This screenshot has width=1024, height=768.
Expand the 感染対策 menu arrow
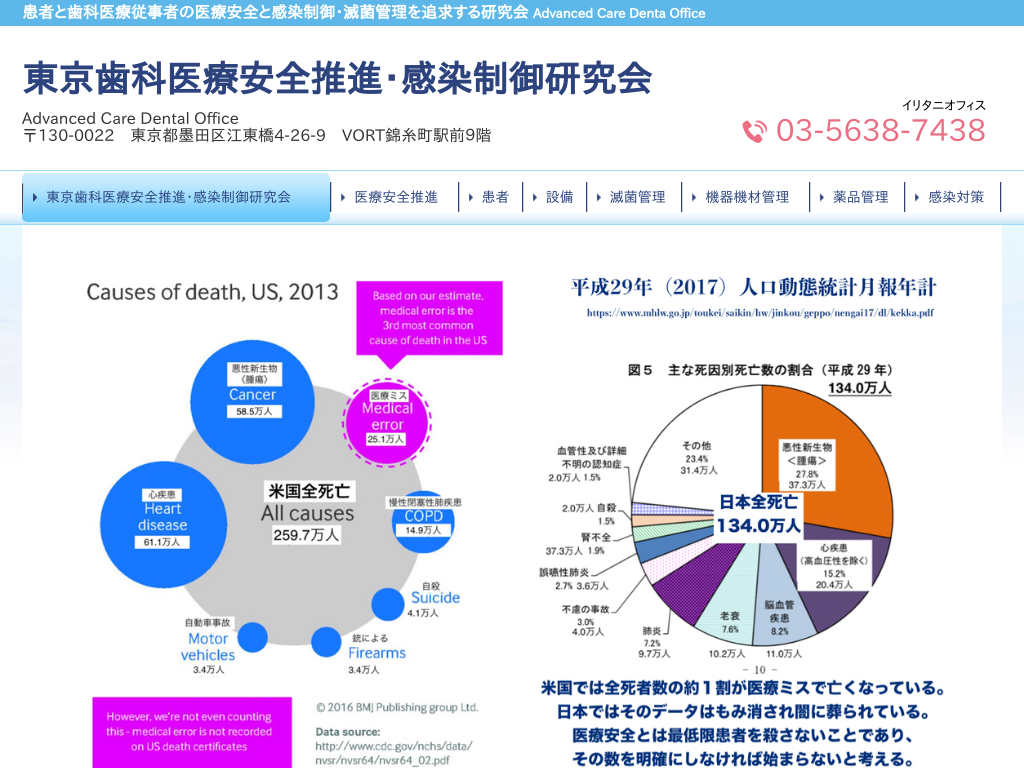(x=917, y=198)
